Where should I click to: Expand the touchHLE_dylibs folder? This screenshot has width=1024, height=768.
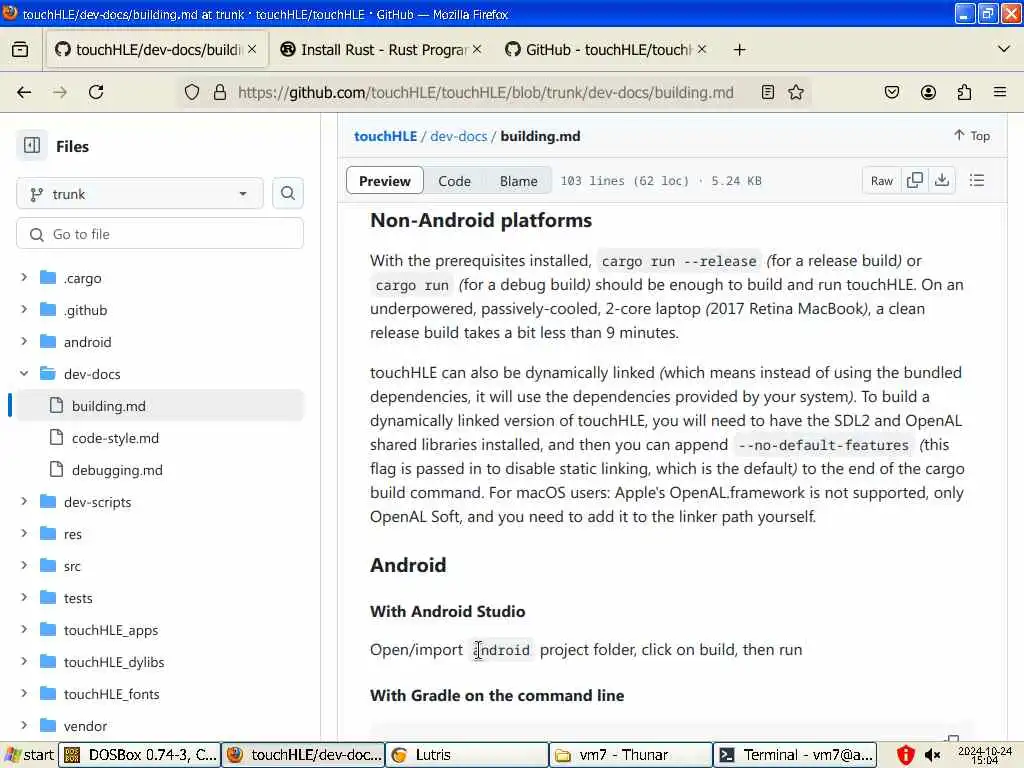tap(24, 662)
